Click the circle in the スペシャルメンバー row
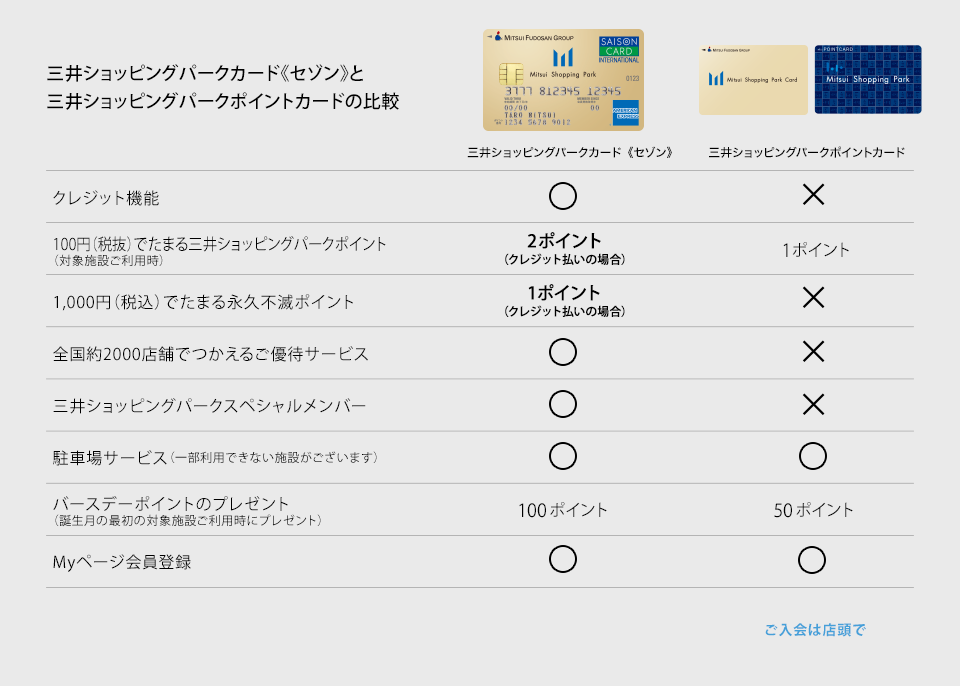Screen dimensions: 960x686 tap(563, 404)
